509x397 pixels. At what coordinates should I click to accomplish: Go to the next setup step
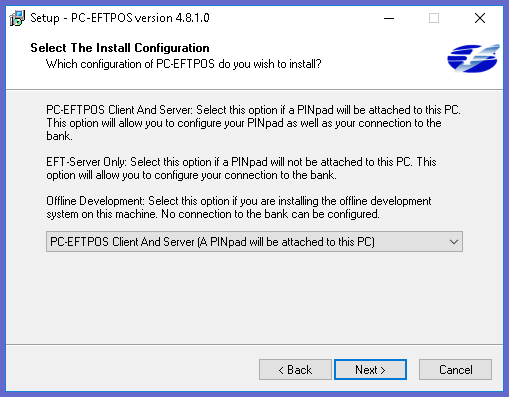coord(370,369)
